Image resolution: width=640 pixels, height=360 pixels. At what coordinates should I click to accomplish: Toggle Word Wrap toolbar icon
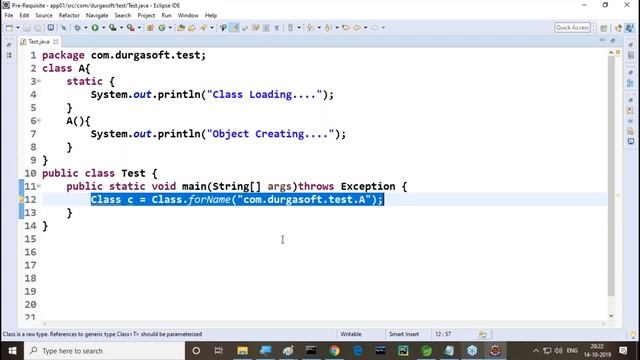click(245, 28)
